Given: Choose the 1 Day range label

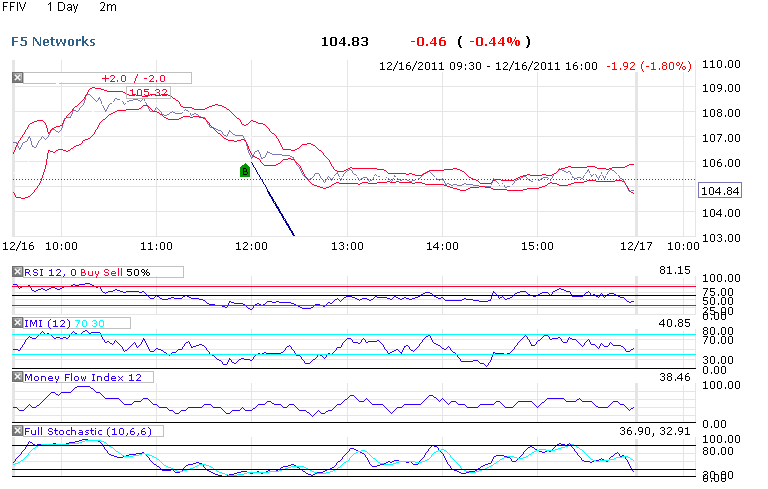Looking at the screenshot, I should click(62, 7).
